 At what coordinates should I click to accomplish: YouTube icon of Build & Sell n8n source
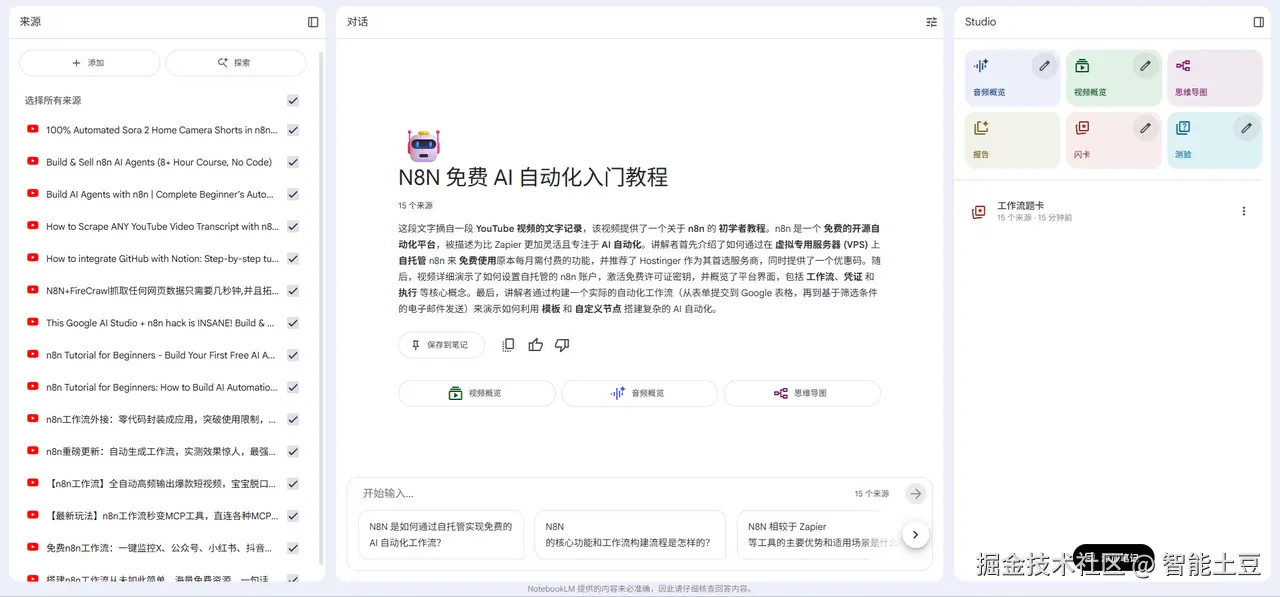click(x=33, y=162)
